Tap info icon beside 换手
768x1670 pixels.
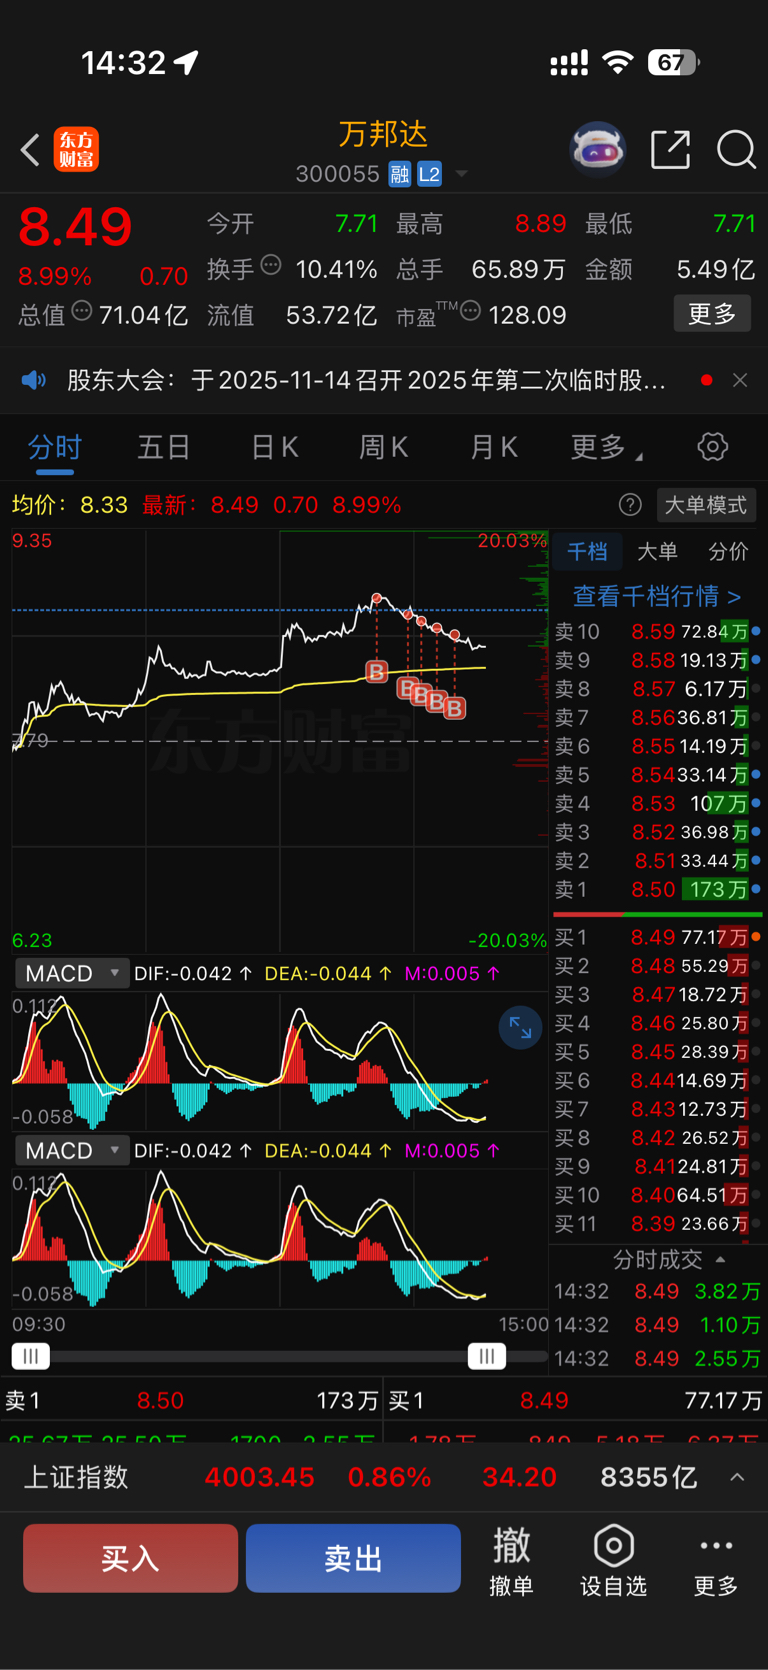point(270,266)
